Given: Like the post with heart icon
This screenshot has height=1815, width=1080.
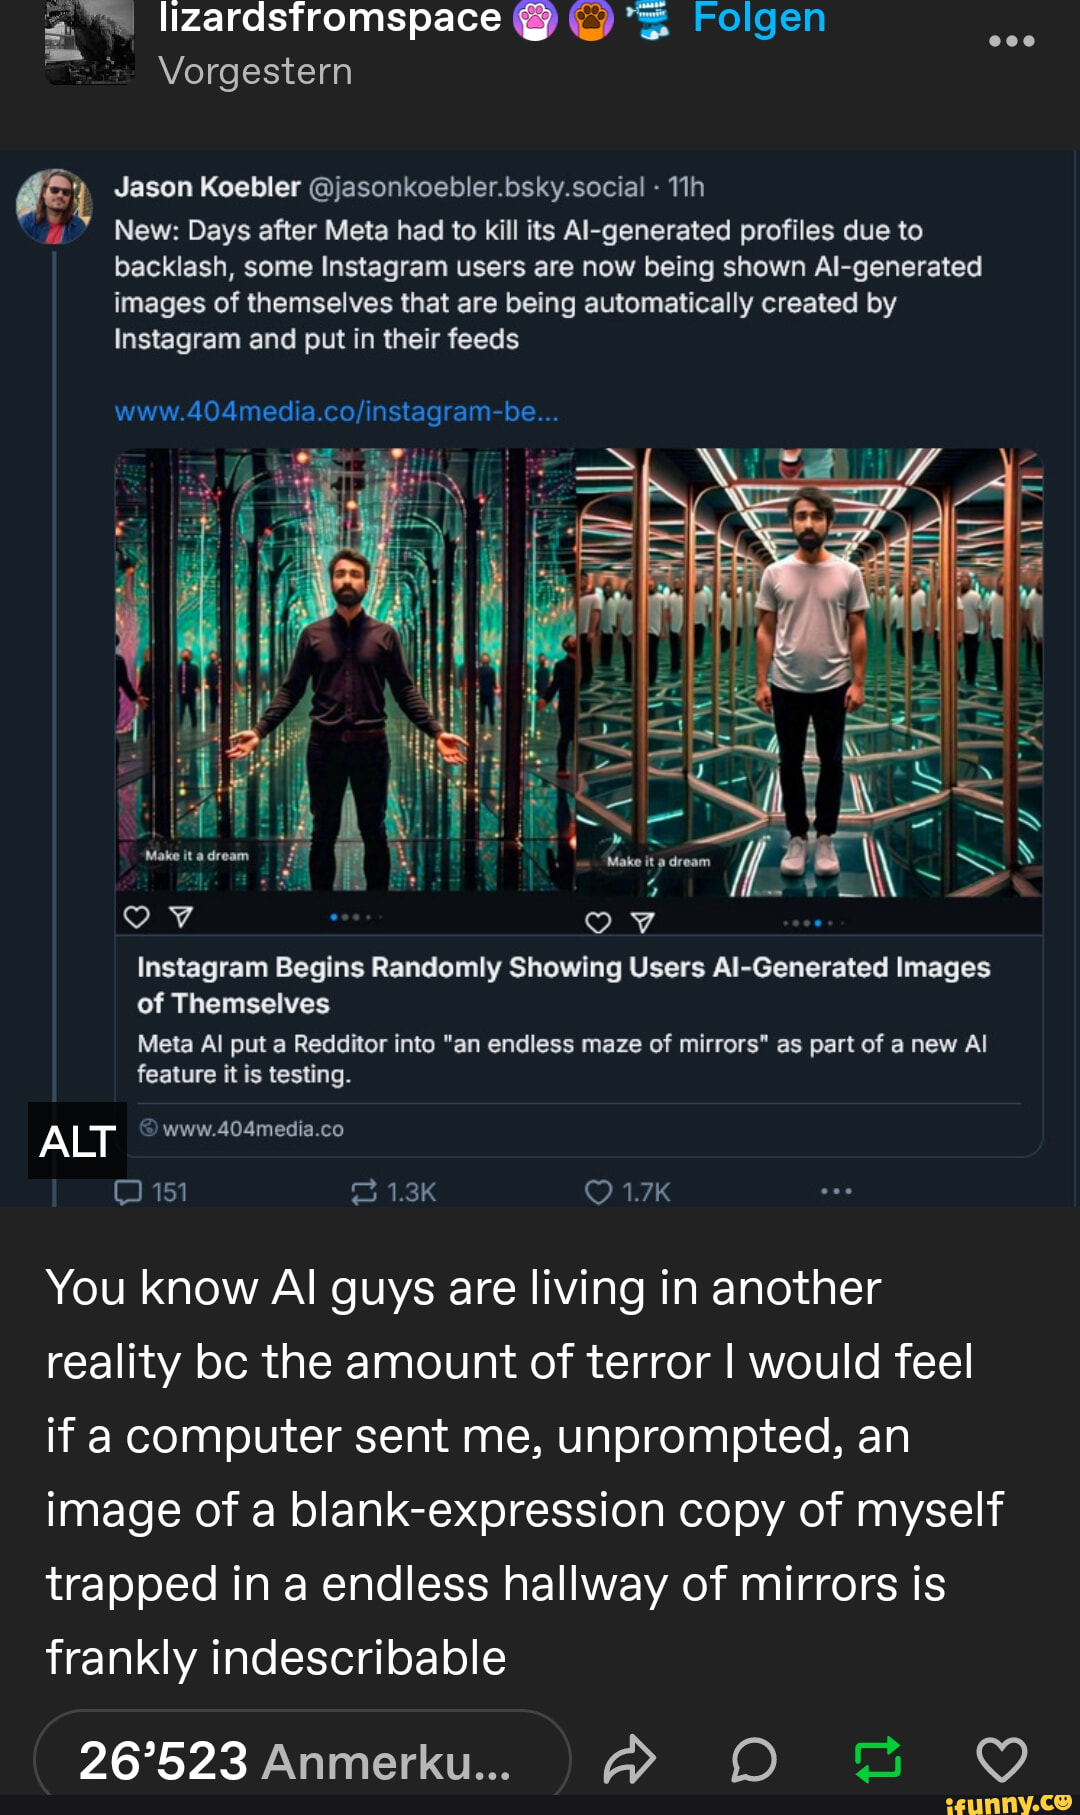Looking at the screenshot, I should (x=1001, y=1760).
